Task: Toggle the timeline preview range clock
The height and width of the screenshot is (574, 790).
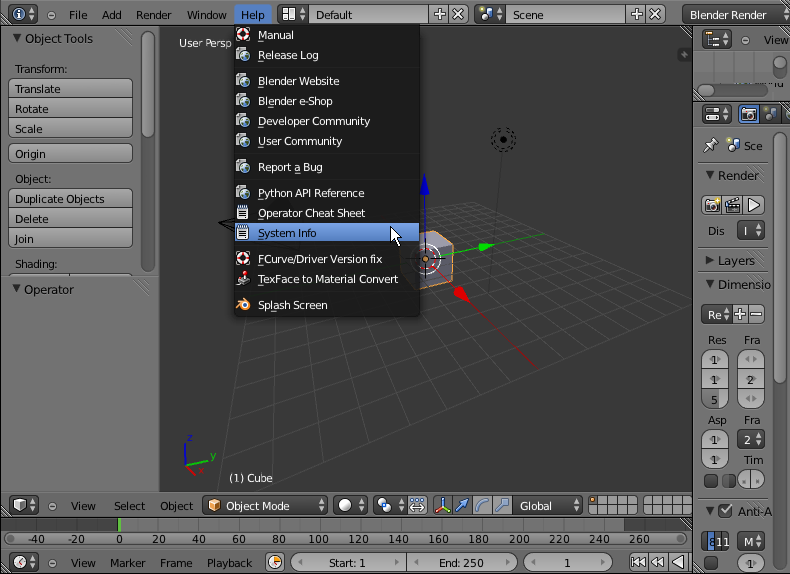Action: [x=275, y=562]
